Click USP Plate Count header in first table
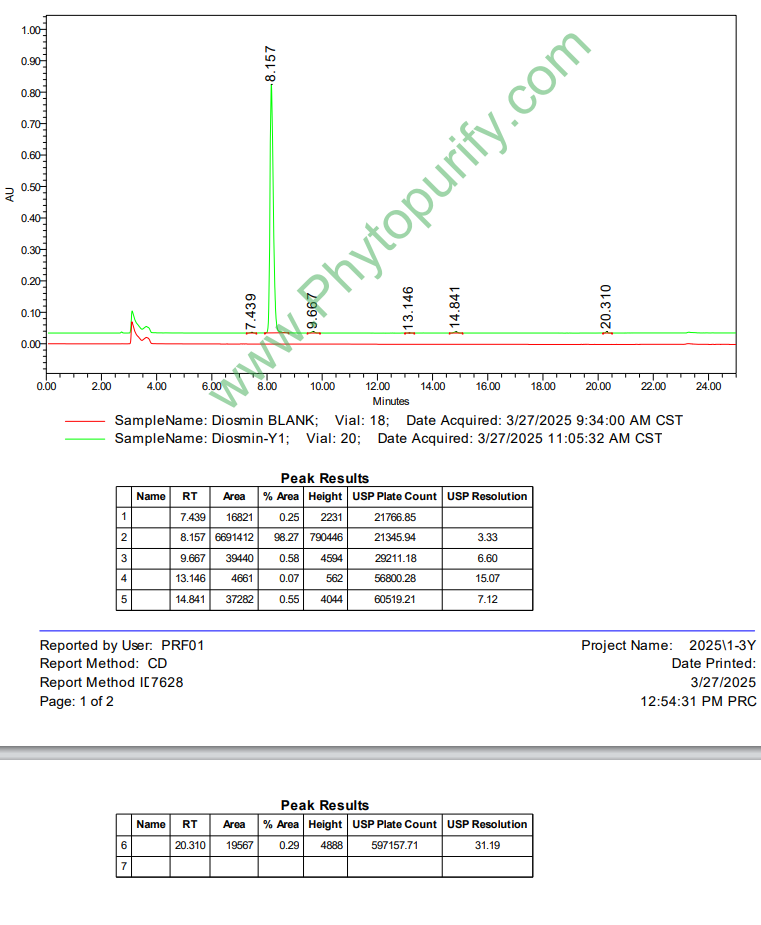Image resolution: width=761 pixels, height=925 pixels. pyautogui.click(x=394, y=496)
